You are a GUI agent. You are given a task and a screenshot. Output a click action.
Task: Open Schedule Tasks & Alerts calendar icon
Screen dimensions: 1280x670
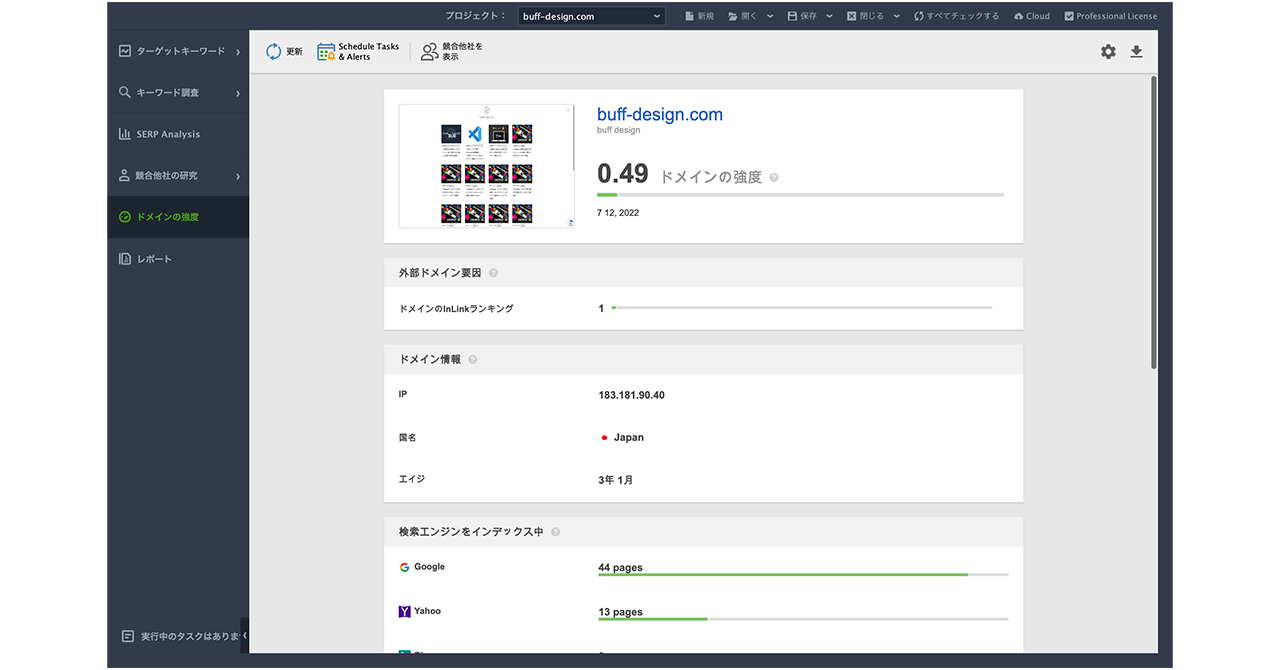click(x=326, y=52)
